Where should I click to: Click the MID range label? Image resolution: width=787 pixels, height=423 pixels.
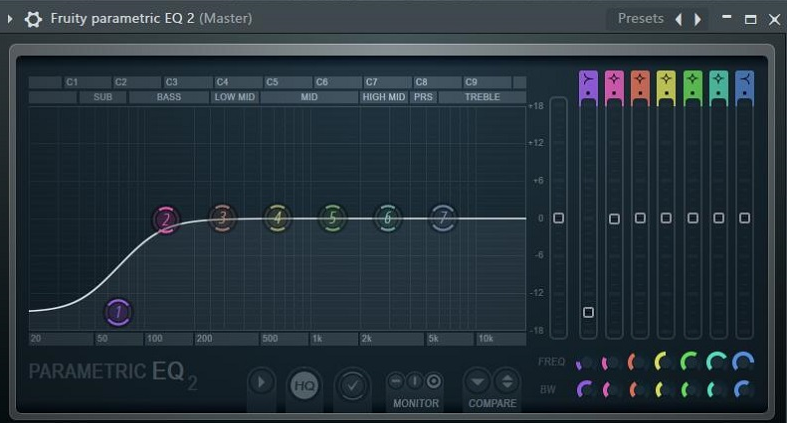pos(309,97)
